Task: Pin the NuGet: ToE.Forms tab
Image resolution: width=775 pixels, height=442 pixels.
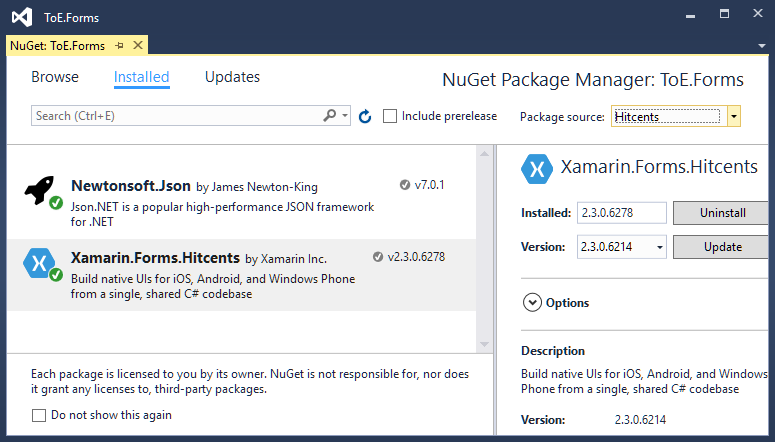Action: [119, 45]
